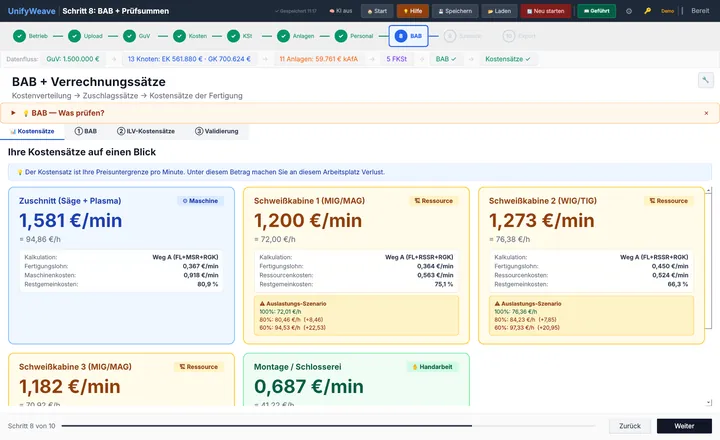The image size is (720, 440).
Task: Switch to the BAB tab
Action: (86, 131)
